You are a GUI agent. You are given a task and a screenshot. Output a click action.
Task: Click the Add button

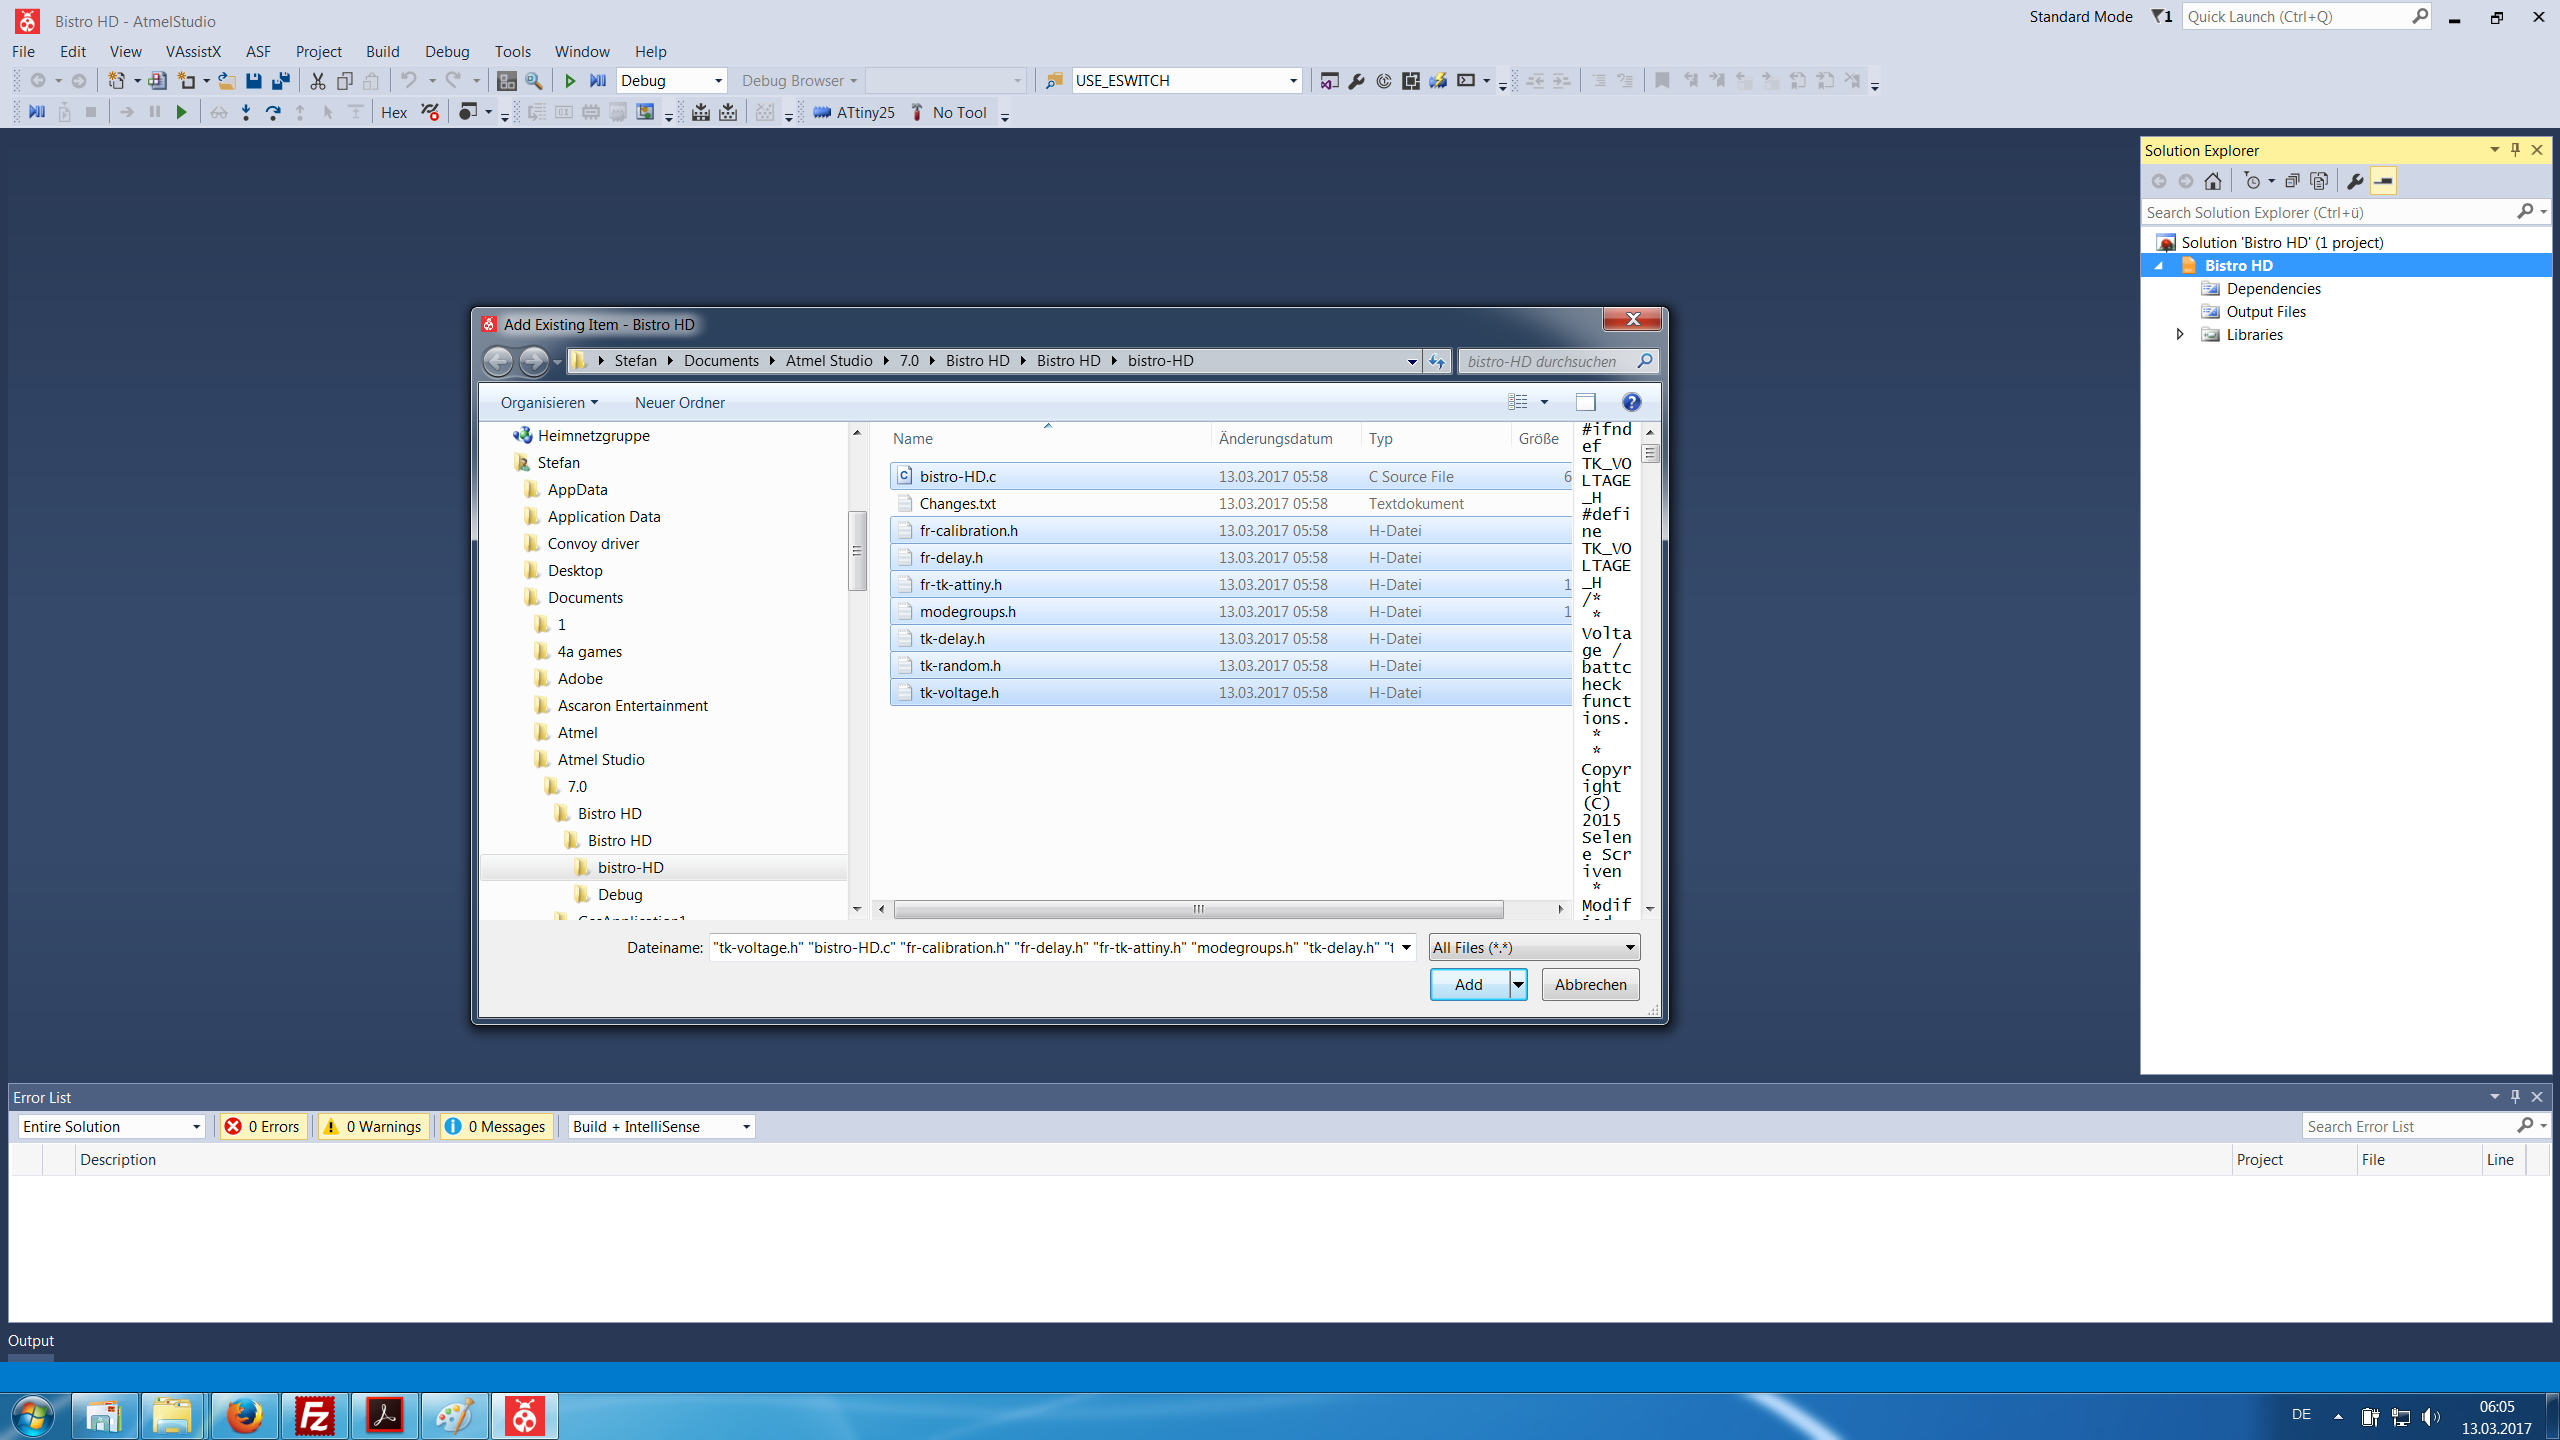[1469, 985]
